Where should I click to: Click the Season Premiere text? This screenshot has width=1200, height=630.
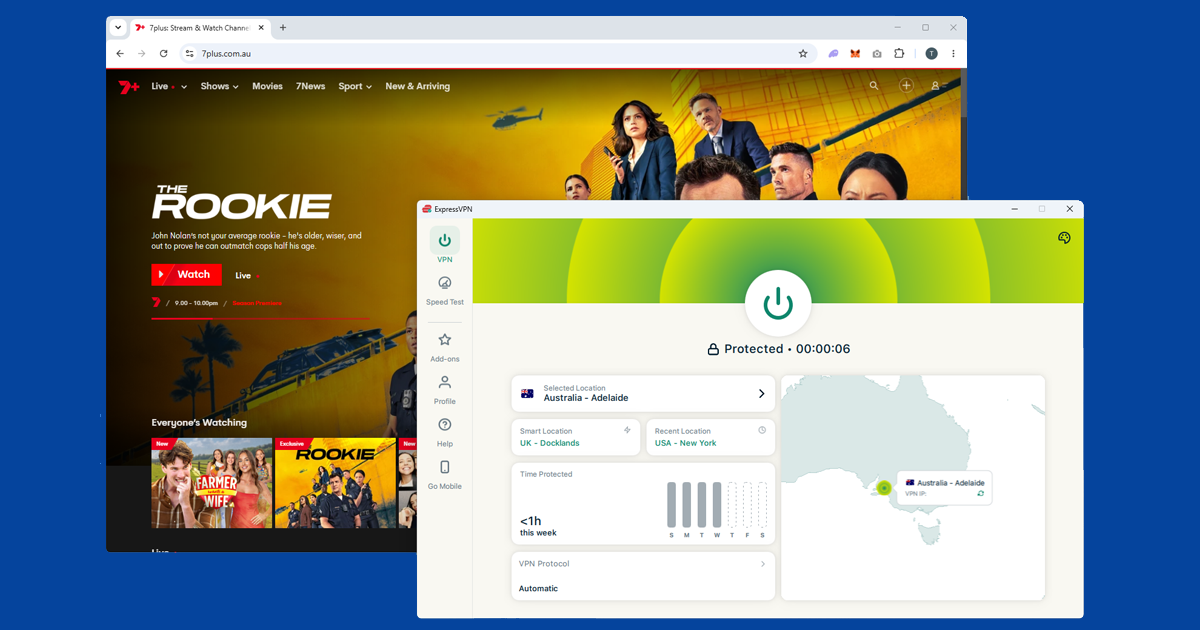(257, 303)
